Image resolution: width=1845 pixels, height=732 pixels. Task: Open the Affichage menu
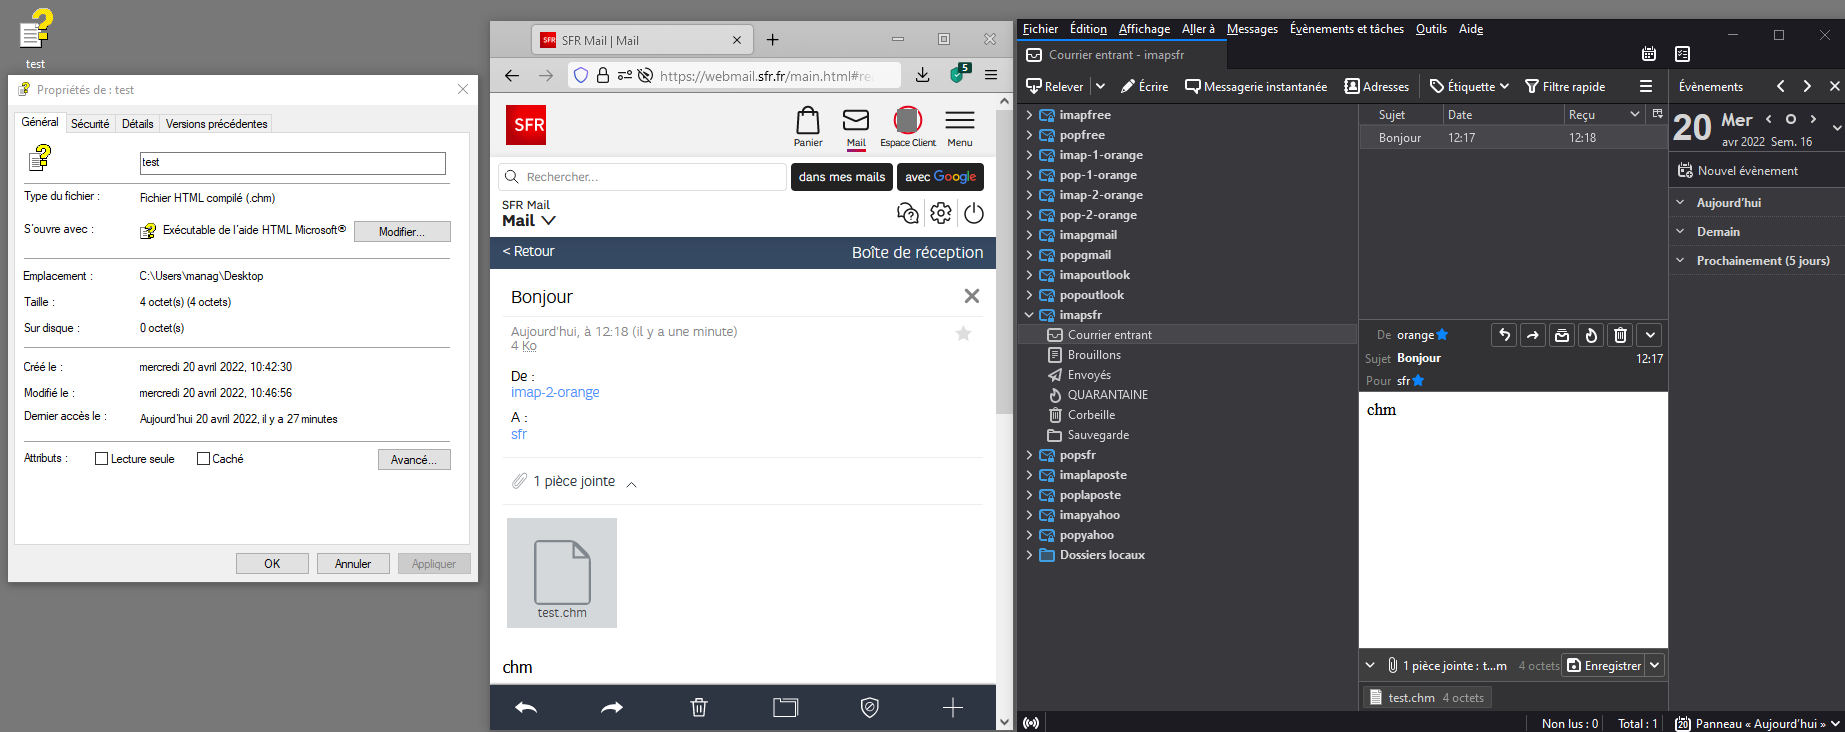1144,29
